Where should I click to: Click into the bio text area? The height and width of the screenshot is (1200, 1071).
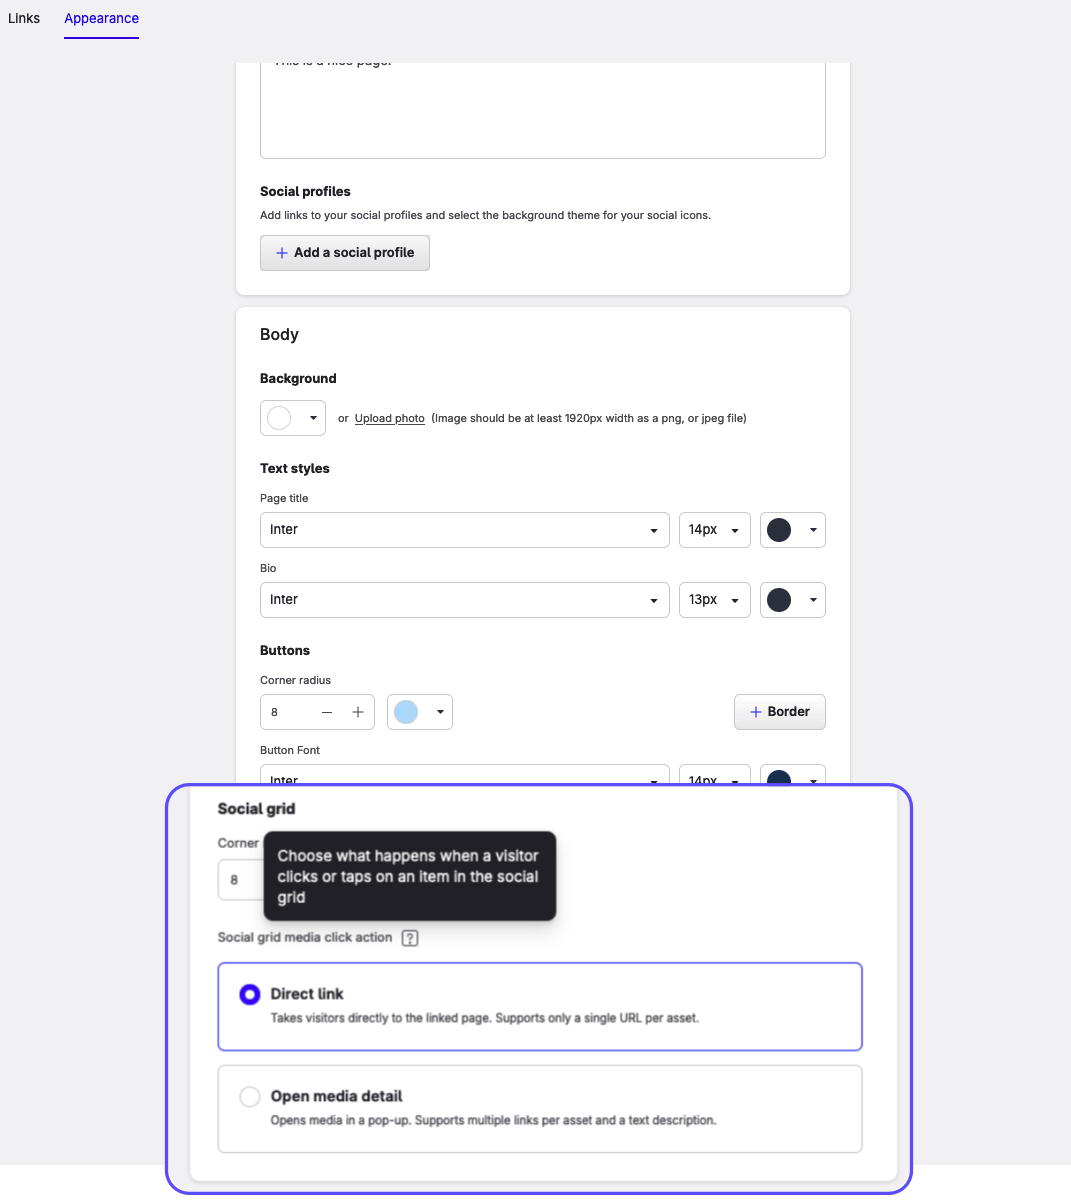point(542,110)
